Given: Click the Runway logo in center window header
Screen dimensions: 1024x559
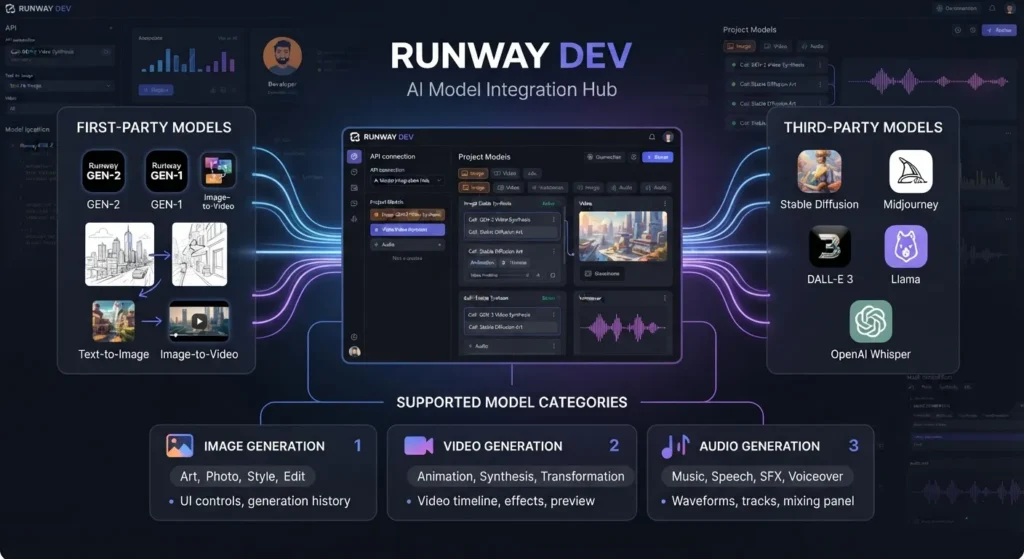Looking at the screenshot, I should tap(355, 137).
